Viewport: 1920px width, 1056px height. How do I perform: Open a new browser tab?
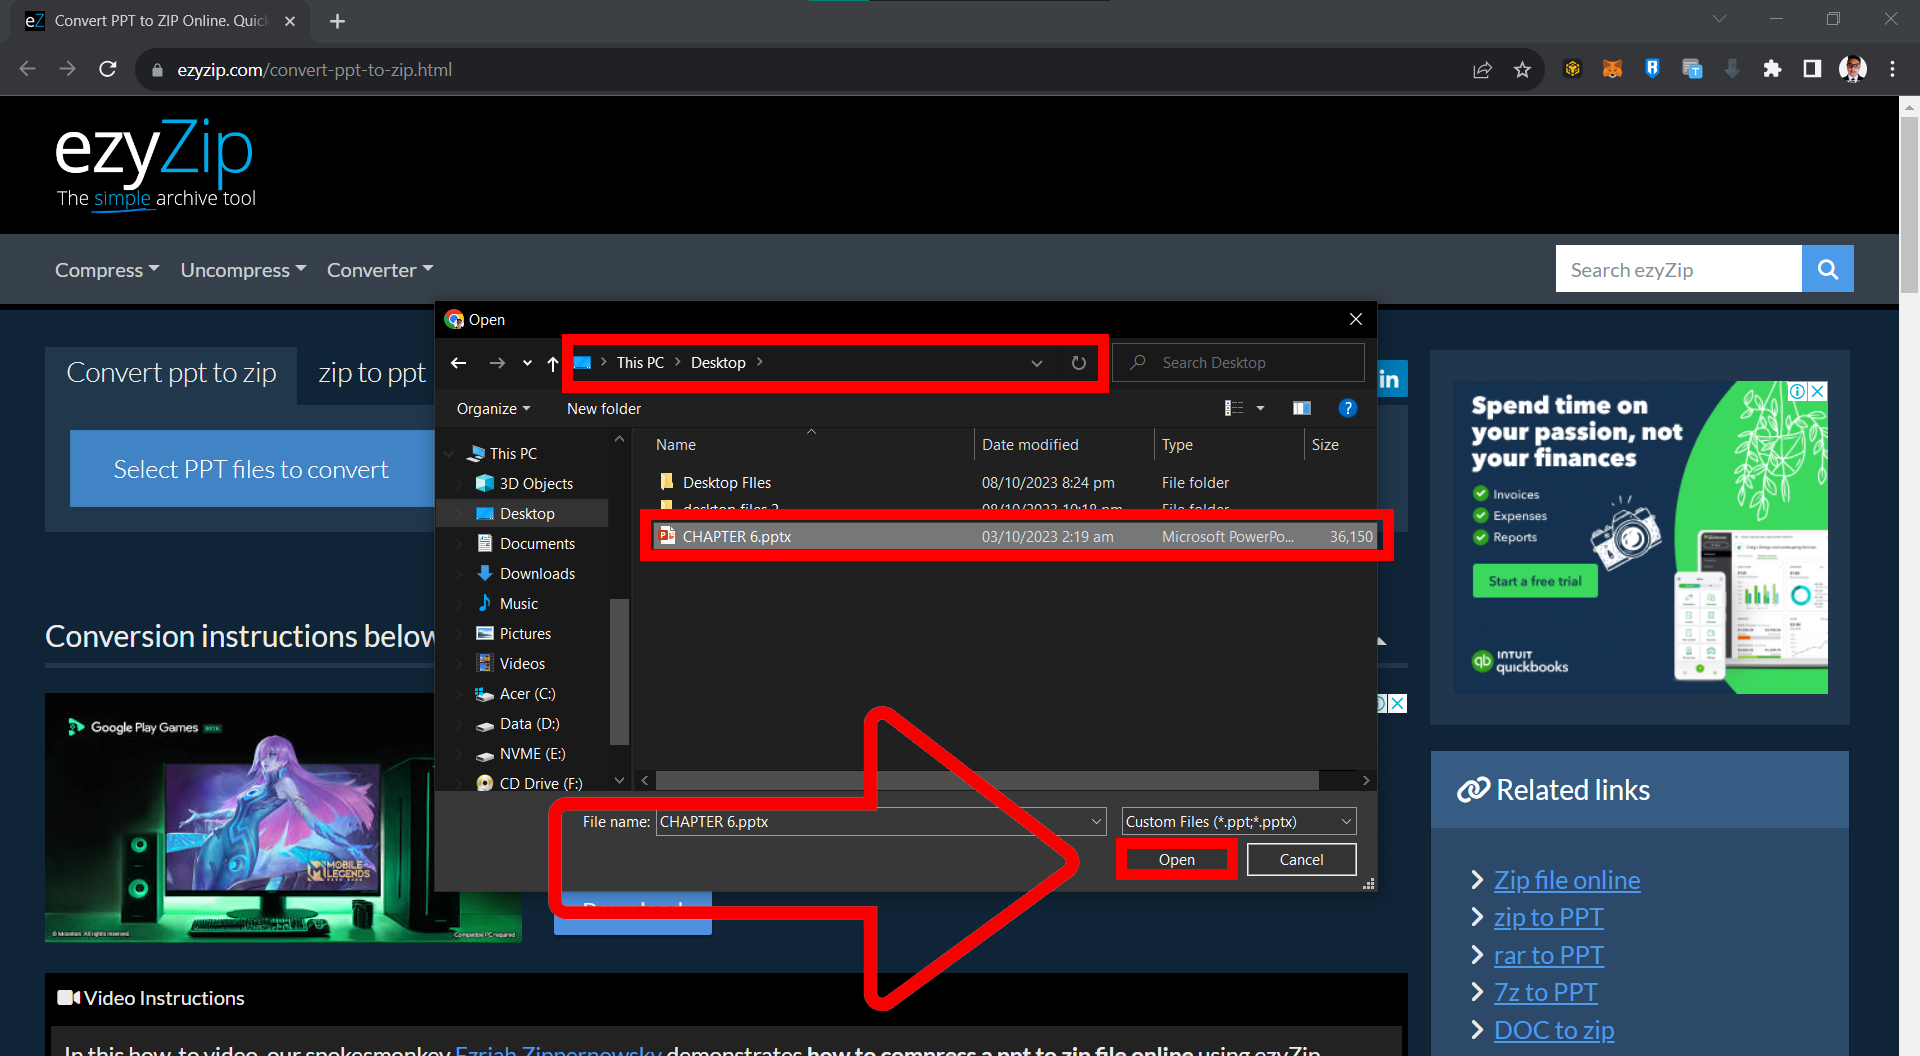point(337,20)
